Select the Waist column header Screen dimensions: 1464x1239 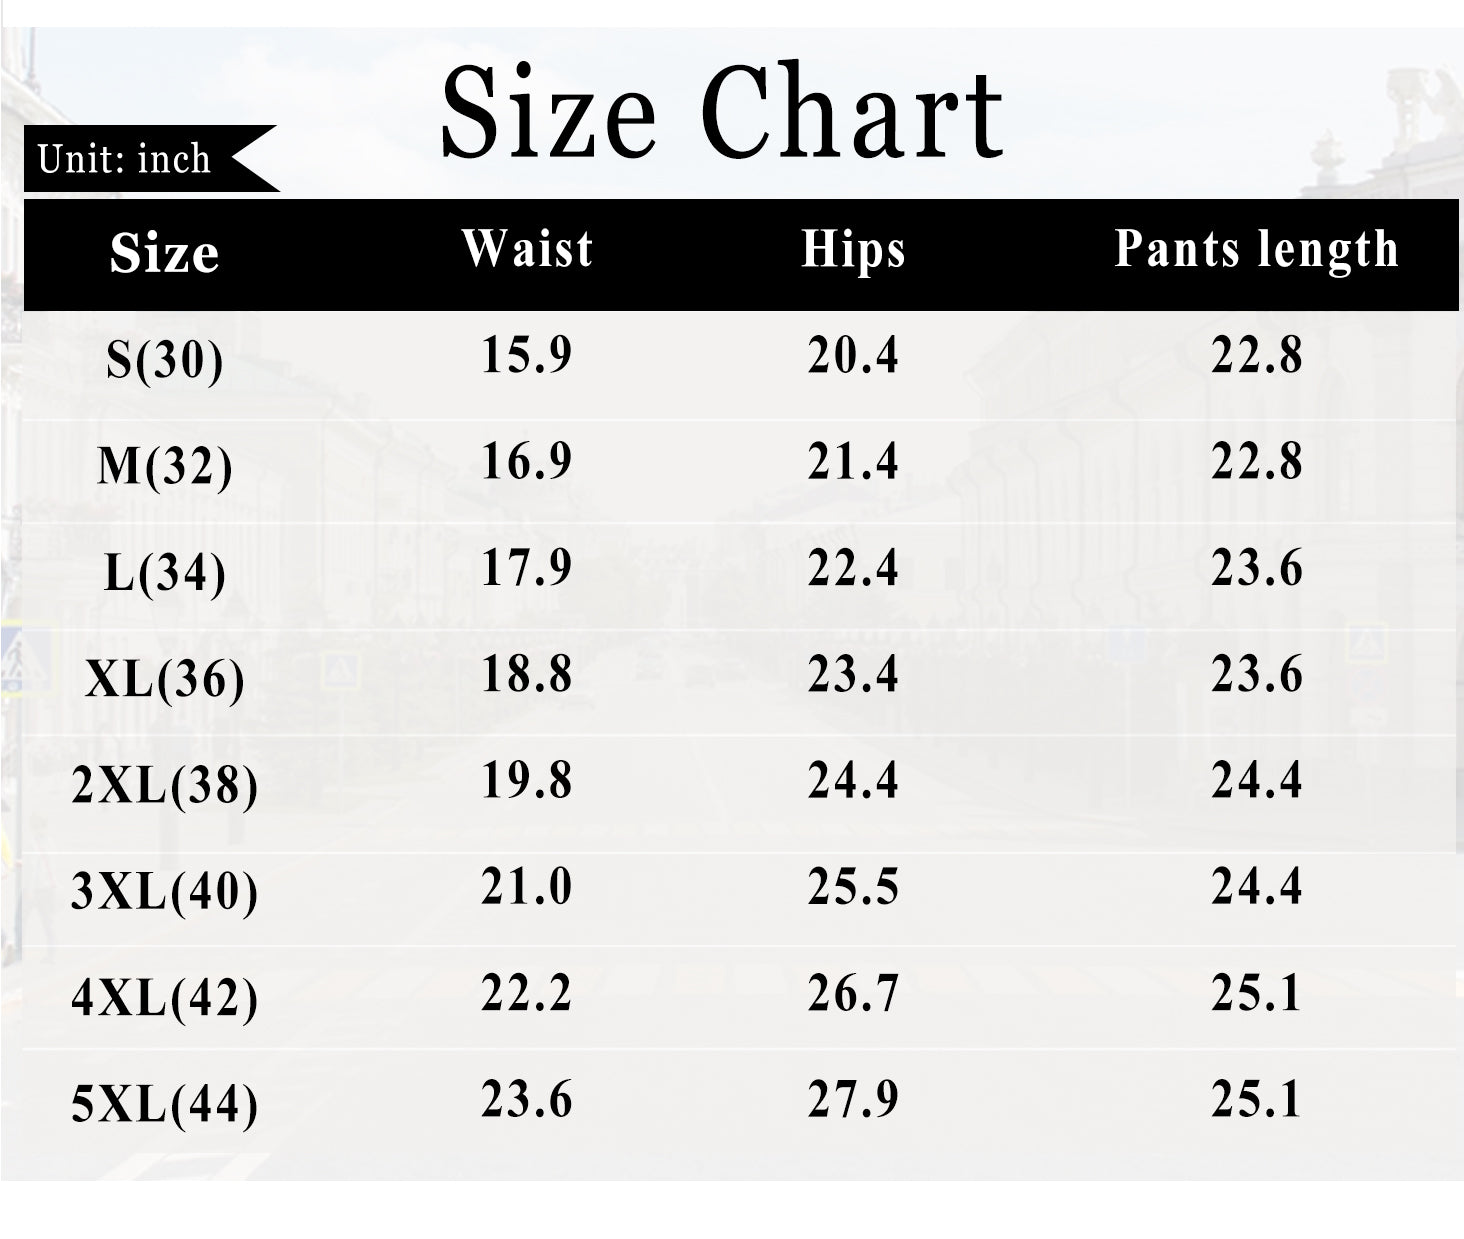527,248
